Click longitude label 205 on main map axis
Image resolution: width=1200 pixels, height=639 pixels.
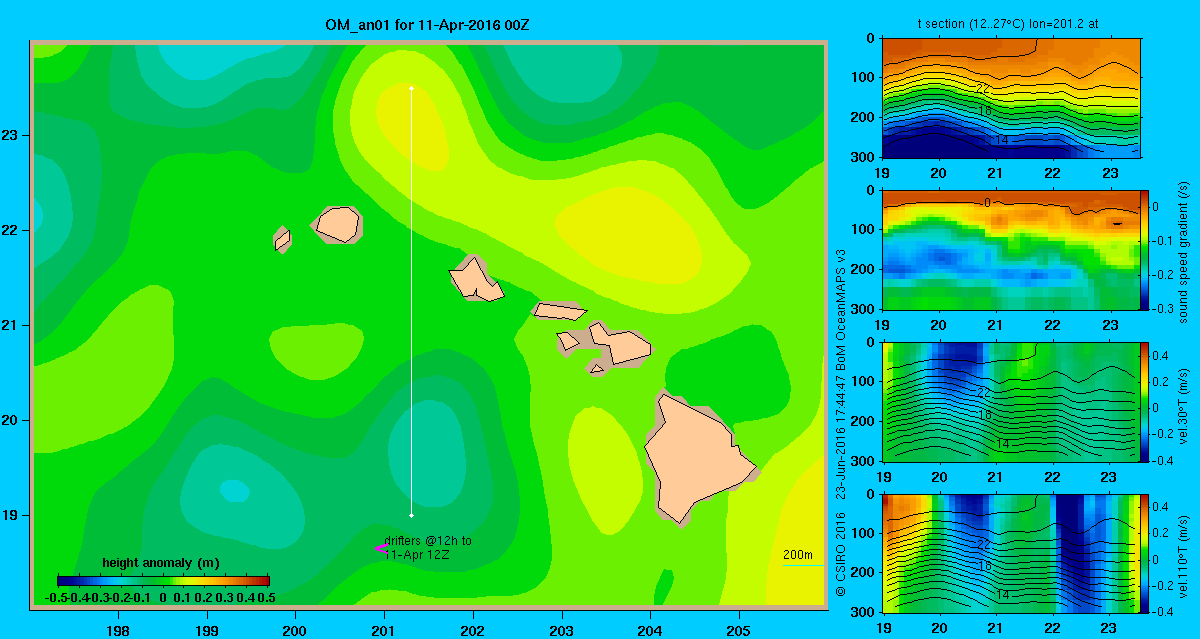pyautogui.click(x=739, y=630)
